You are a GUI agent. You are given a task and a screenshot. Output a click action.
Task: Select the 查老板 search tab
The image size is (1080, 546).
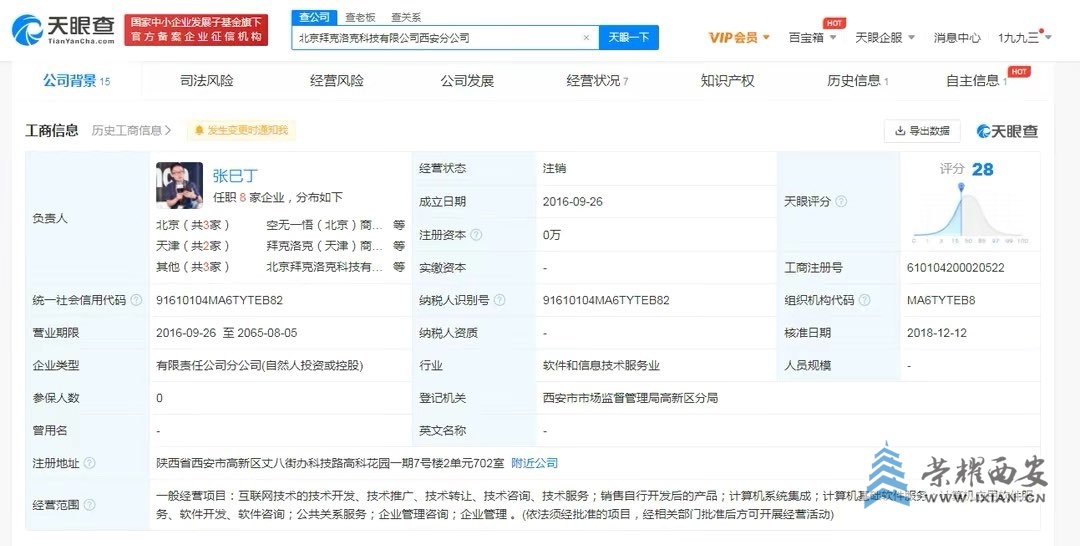point(360,17)
